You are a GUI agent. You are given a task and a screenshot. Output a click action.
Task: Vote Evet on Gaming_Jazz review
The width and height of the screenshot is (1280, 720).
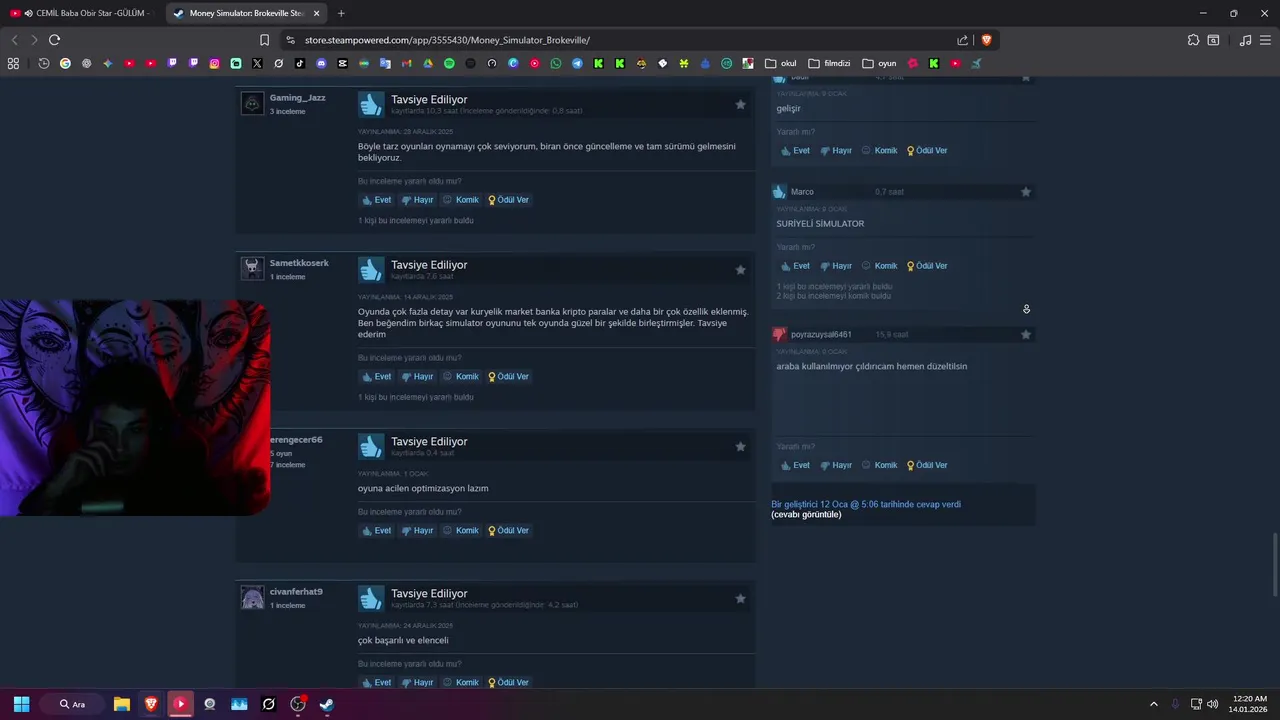point(376,200)
